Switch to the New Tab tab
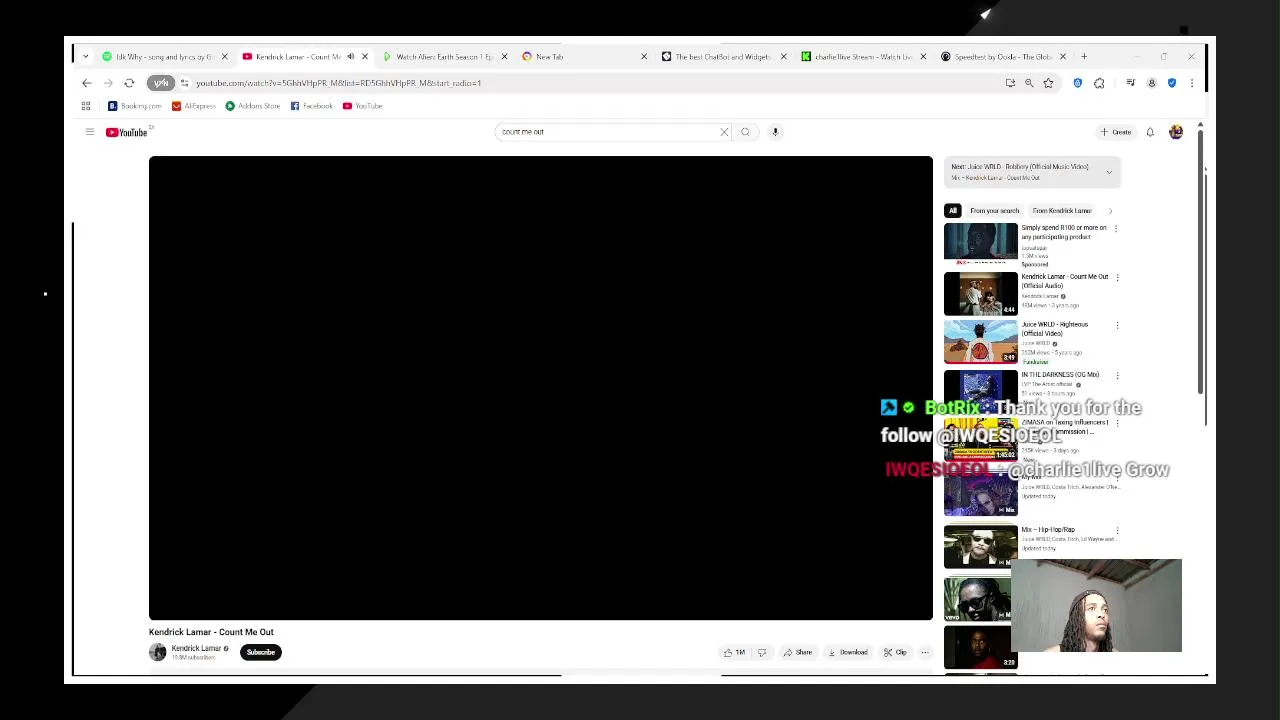The height and width of the screenshot is (720, 1280). [584, 57]
